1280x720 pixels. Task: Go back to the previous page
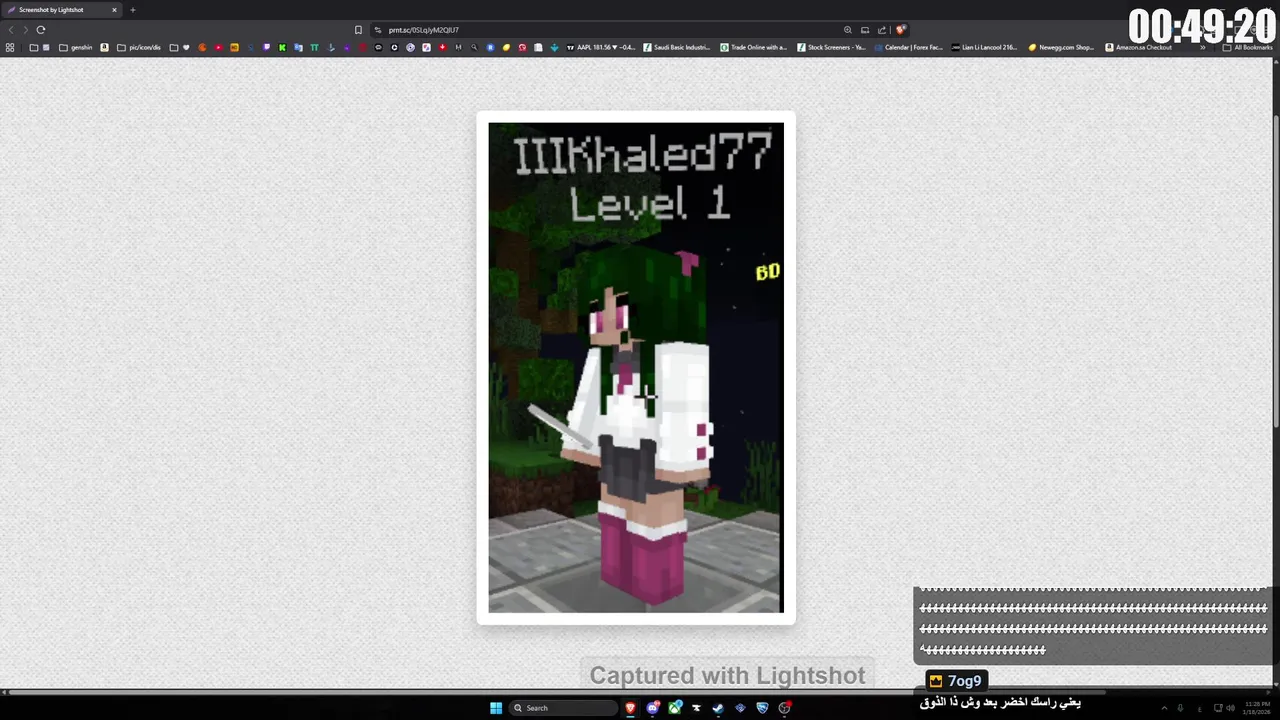(11, 30)
